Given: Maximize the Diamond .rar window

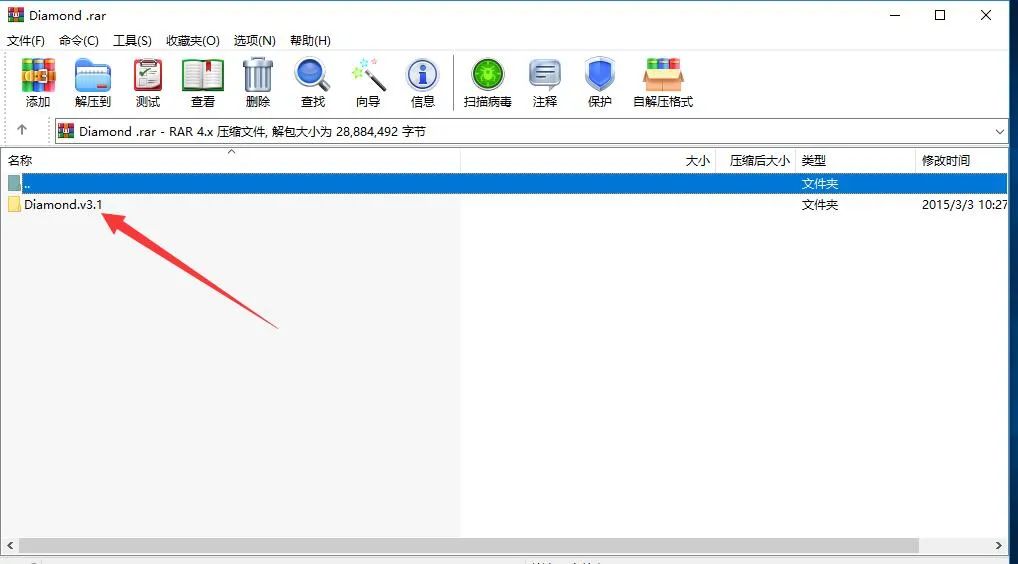Looking at the screenshot, I should [939, 15].
